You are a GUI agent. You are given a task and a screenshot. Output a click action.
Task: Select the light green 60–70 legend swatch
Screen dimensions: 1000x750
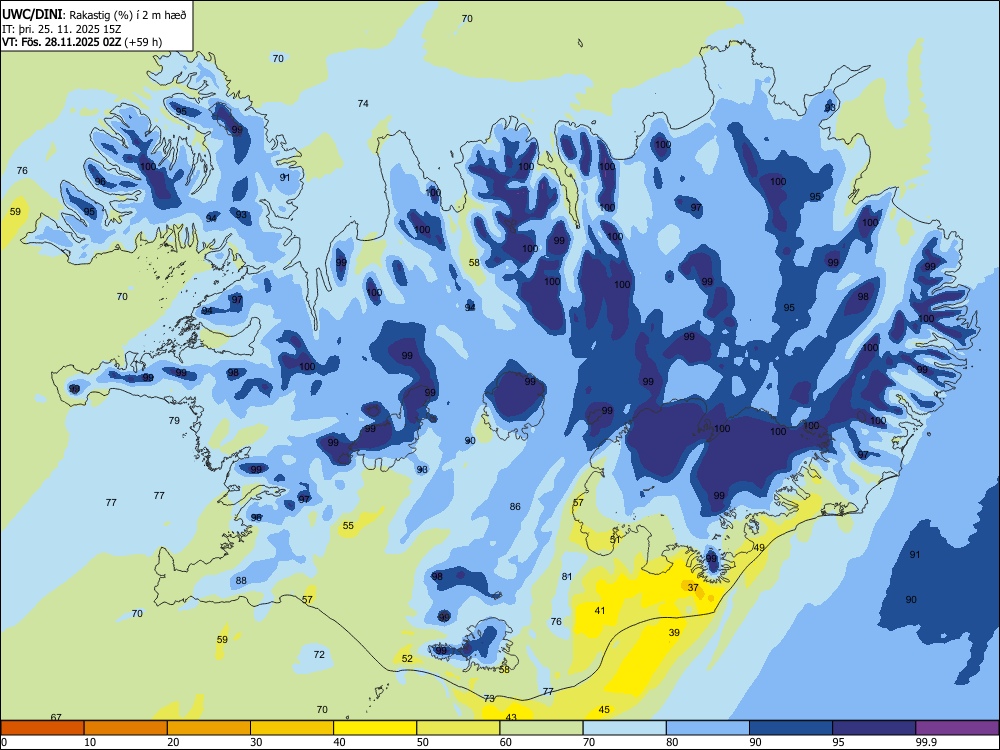click(541, 728)
